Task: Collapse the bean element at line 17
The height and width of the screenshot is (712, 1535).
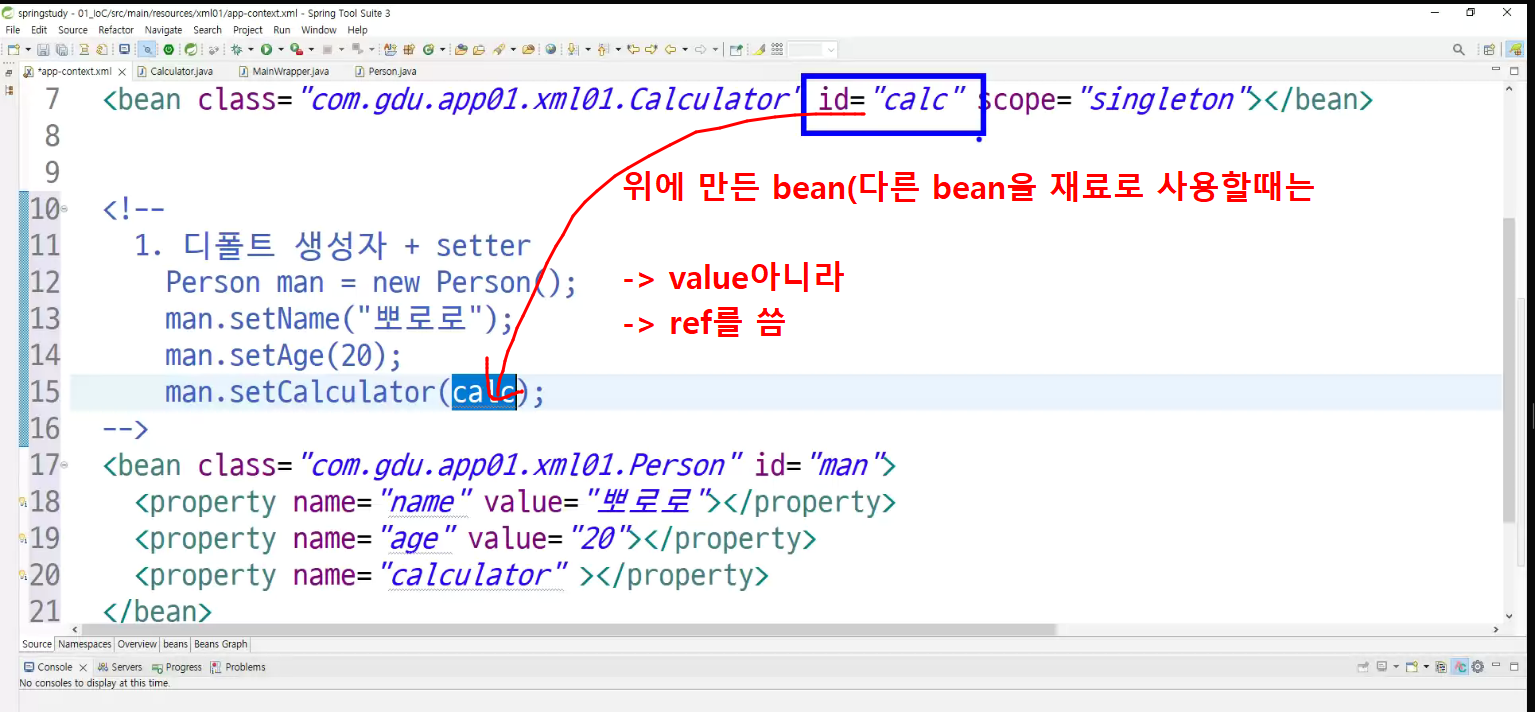Action: [x=65, y=466]
